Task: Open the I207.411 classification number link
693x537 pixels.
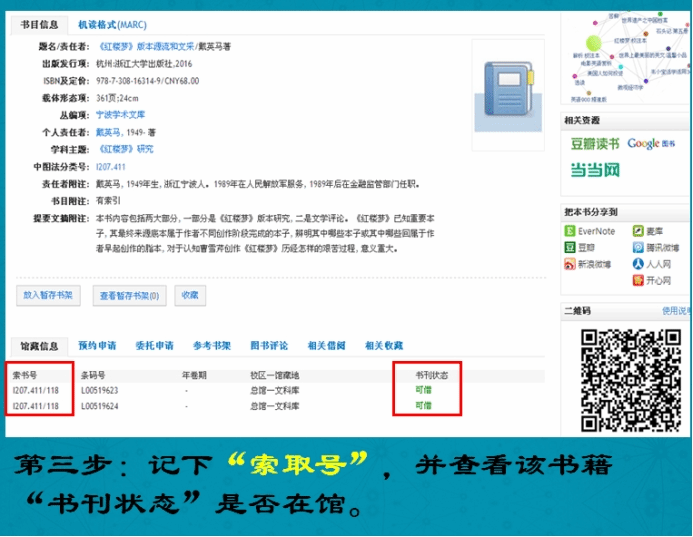Action: 110,166
